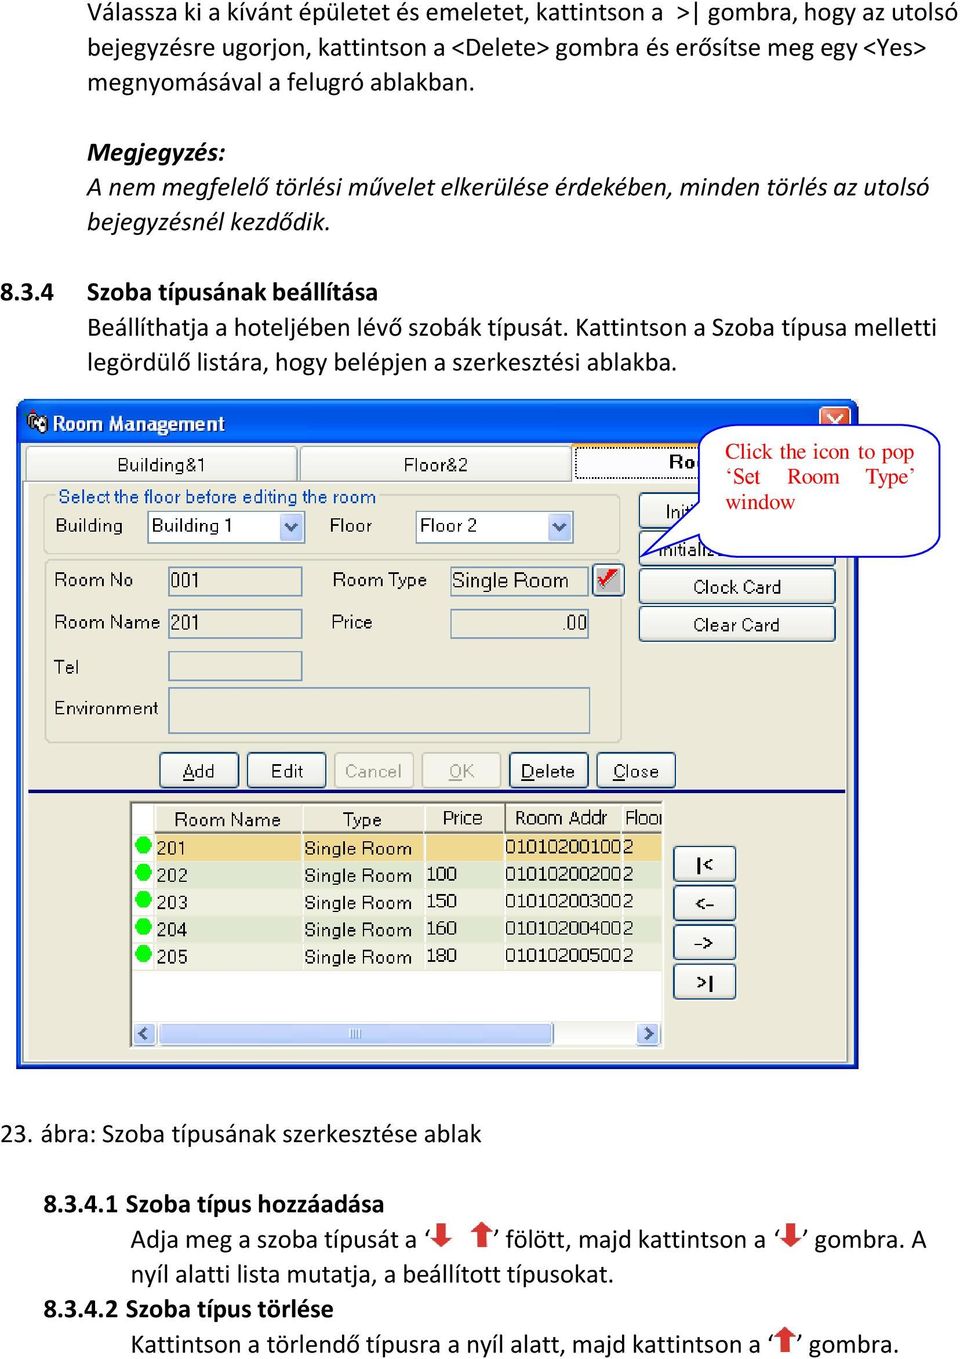Click the Environment input field
Screen dimensions: 960x1359
click(379, 710)
